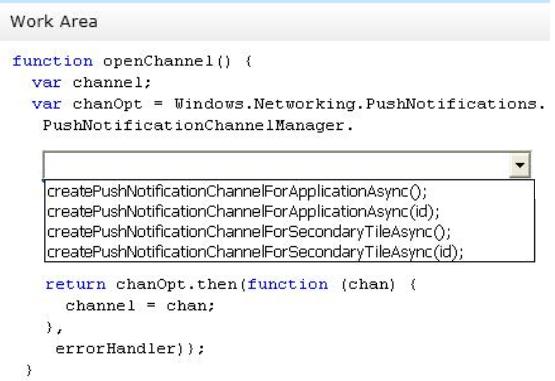Choose createPushNotificationChannelForSecondaryTileAsync(id) option
Image resolution: width=555 pixels, height=381 pixels.
click(x=255, y=252)
